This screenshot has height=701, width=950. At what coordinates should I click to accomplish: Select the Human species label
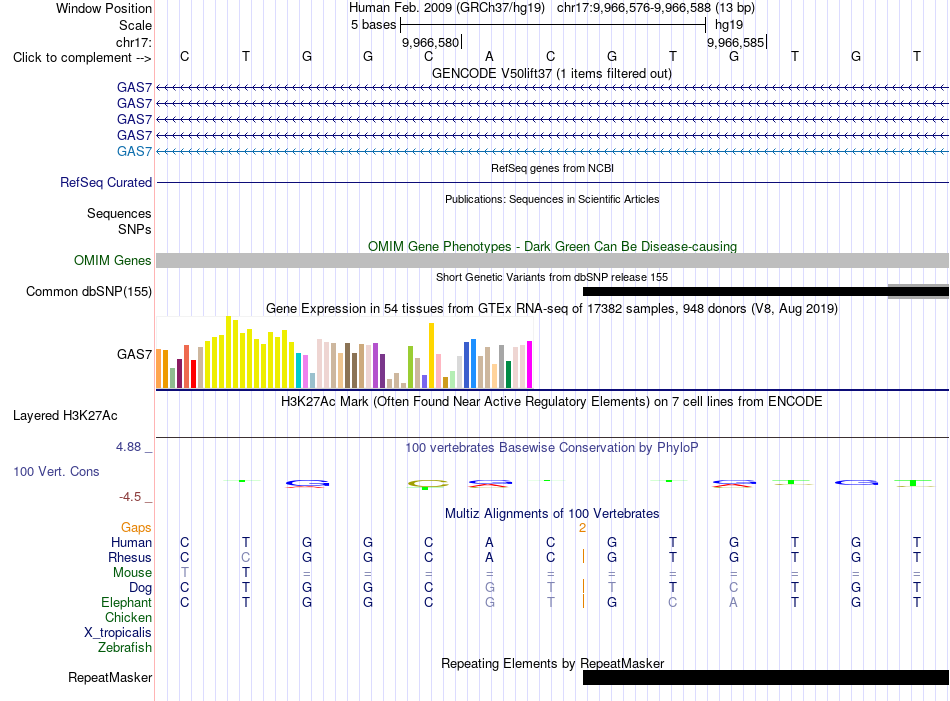coord(131,542)
